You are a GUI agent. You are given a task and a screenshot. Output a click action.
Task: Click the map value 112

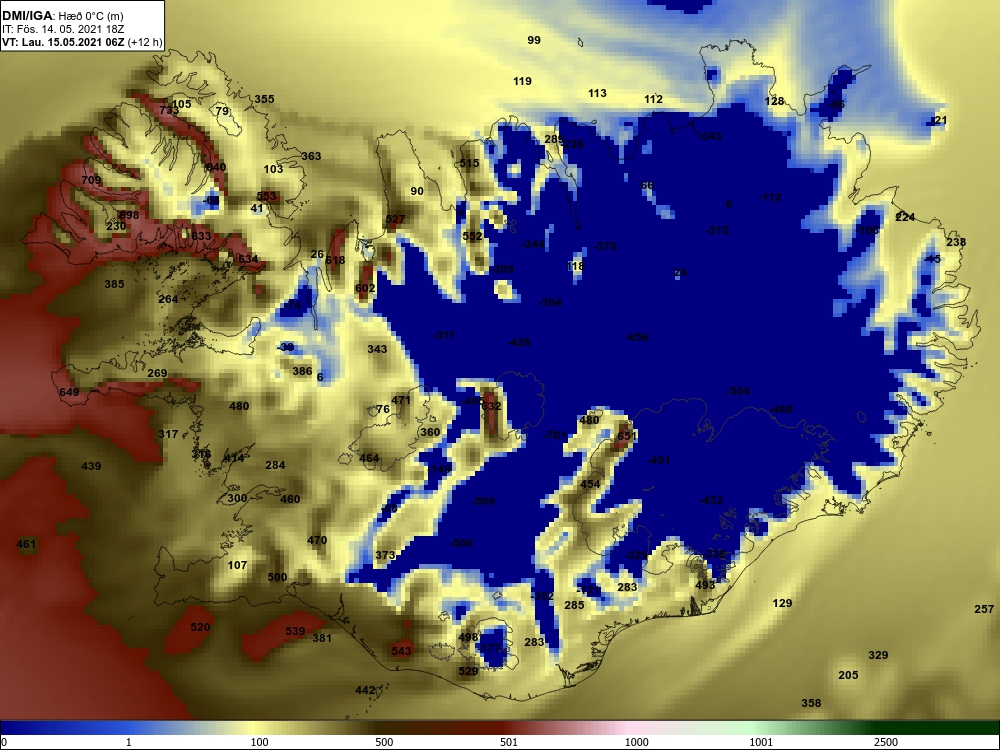[x=653, y=99]
